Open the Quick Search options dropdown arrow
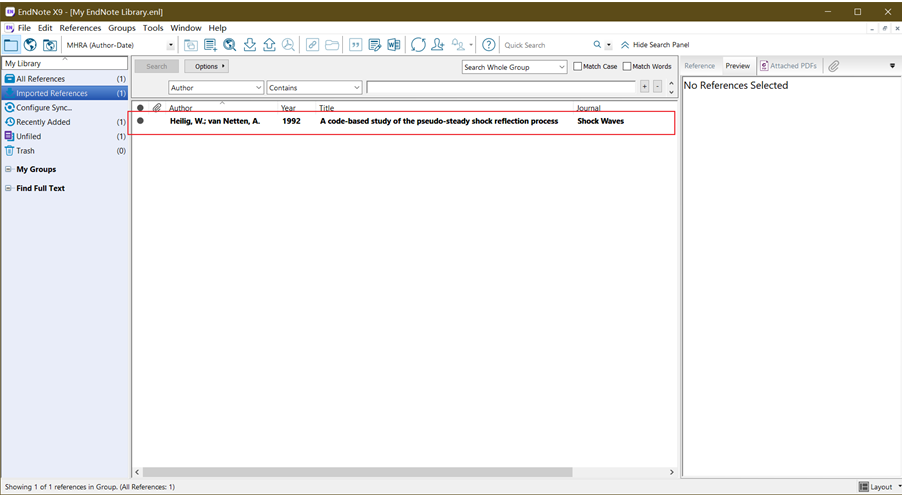902x498 pixels. (x=609, y=45)
